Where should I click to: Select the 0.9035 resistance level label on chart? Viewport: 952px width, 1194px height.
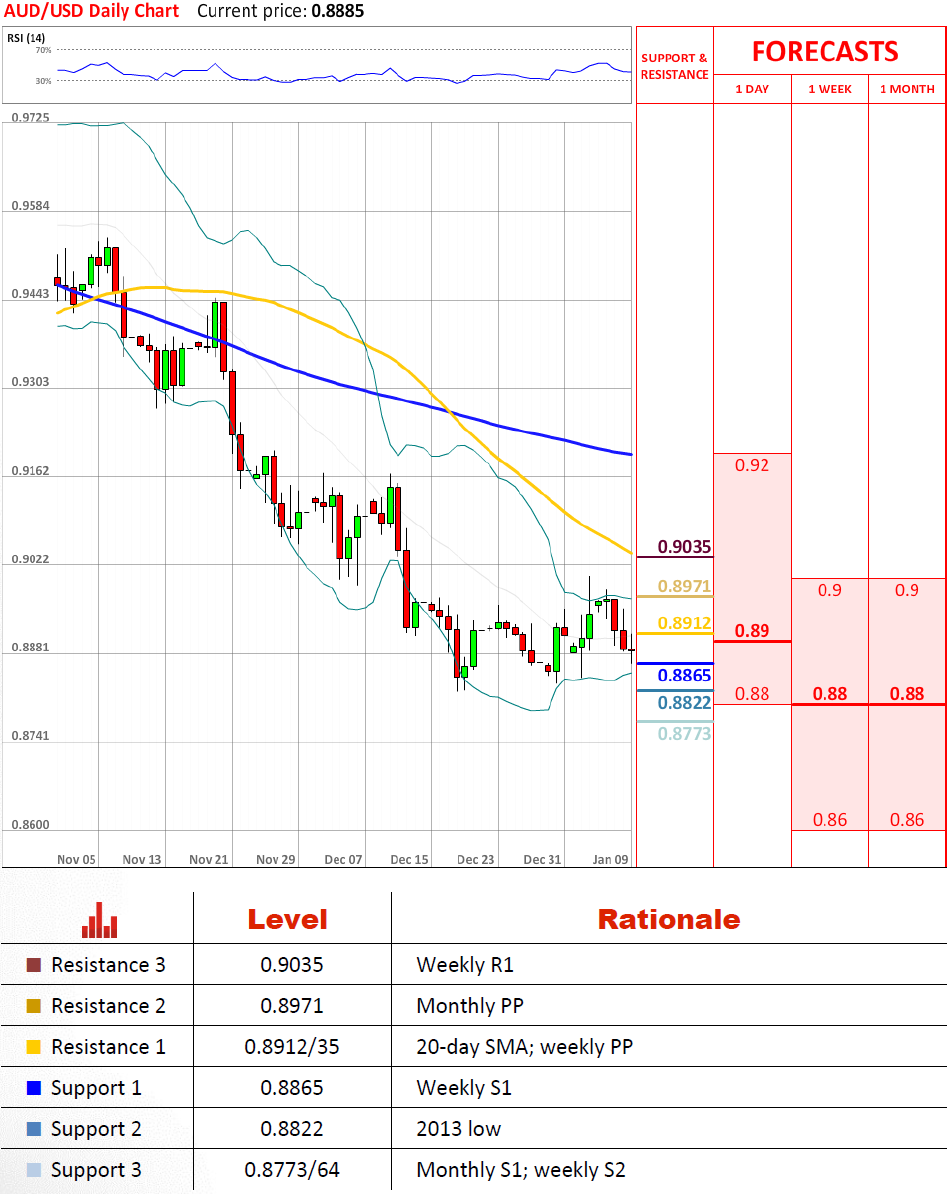tap(684, 547)
